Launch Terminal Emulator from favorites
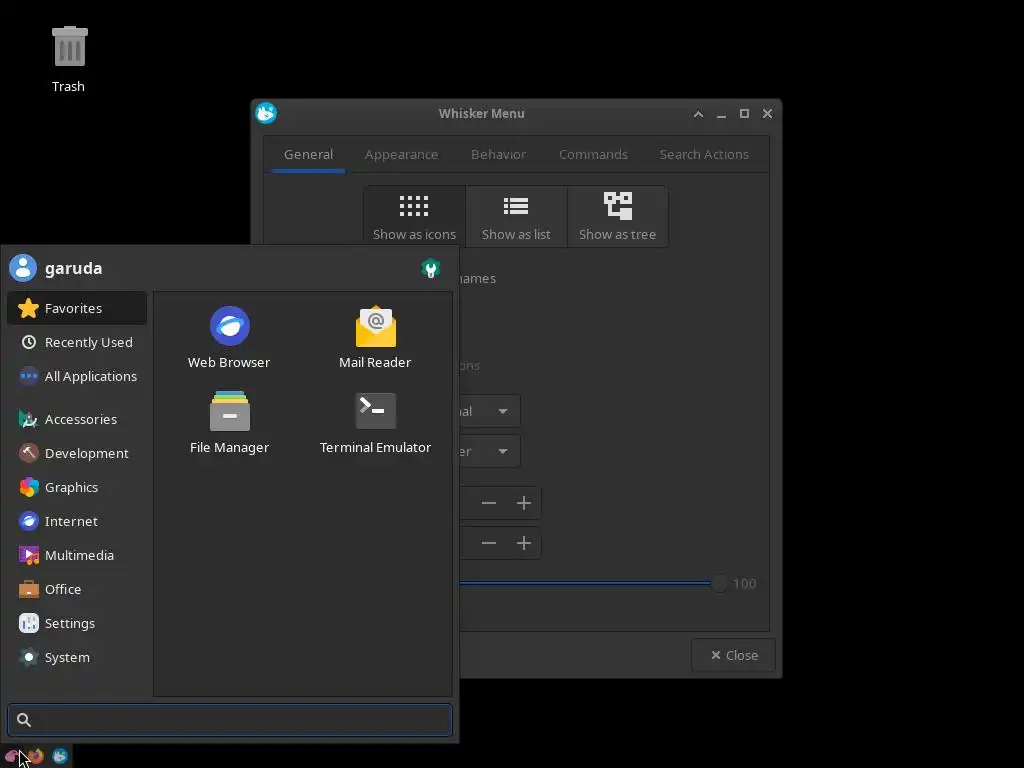The width and height of the screenshot is (1024, 768). coord(376,423)
